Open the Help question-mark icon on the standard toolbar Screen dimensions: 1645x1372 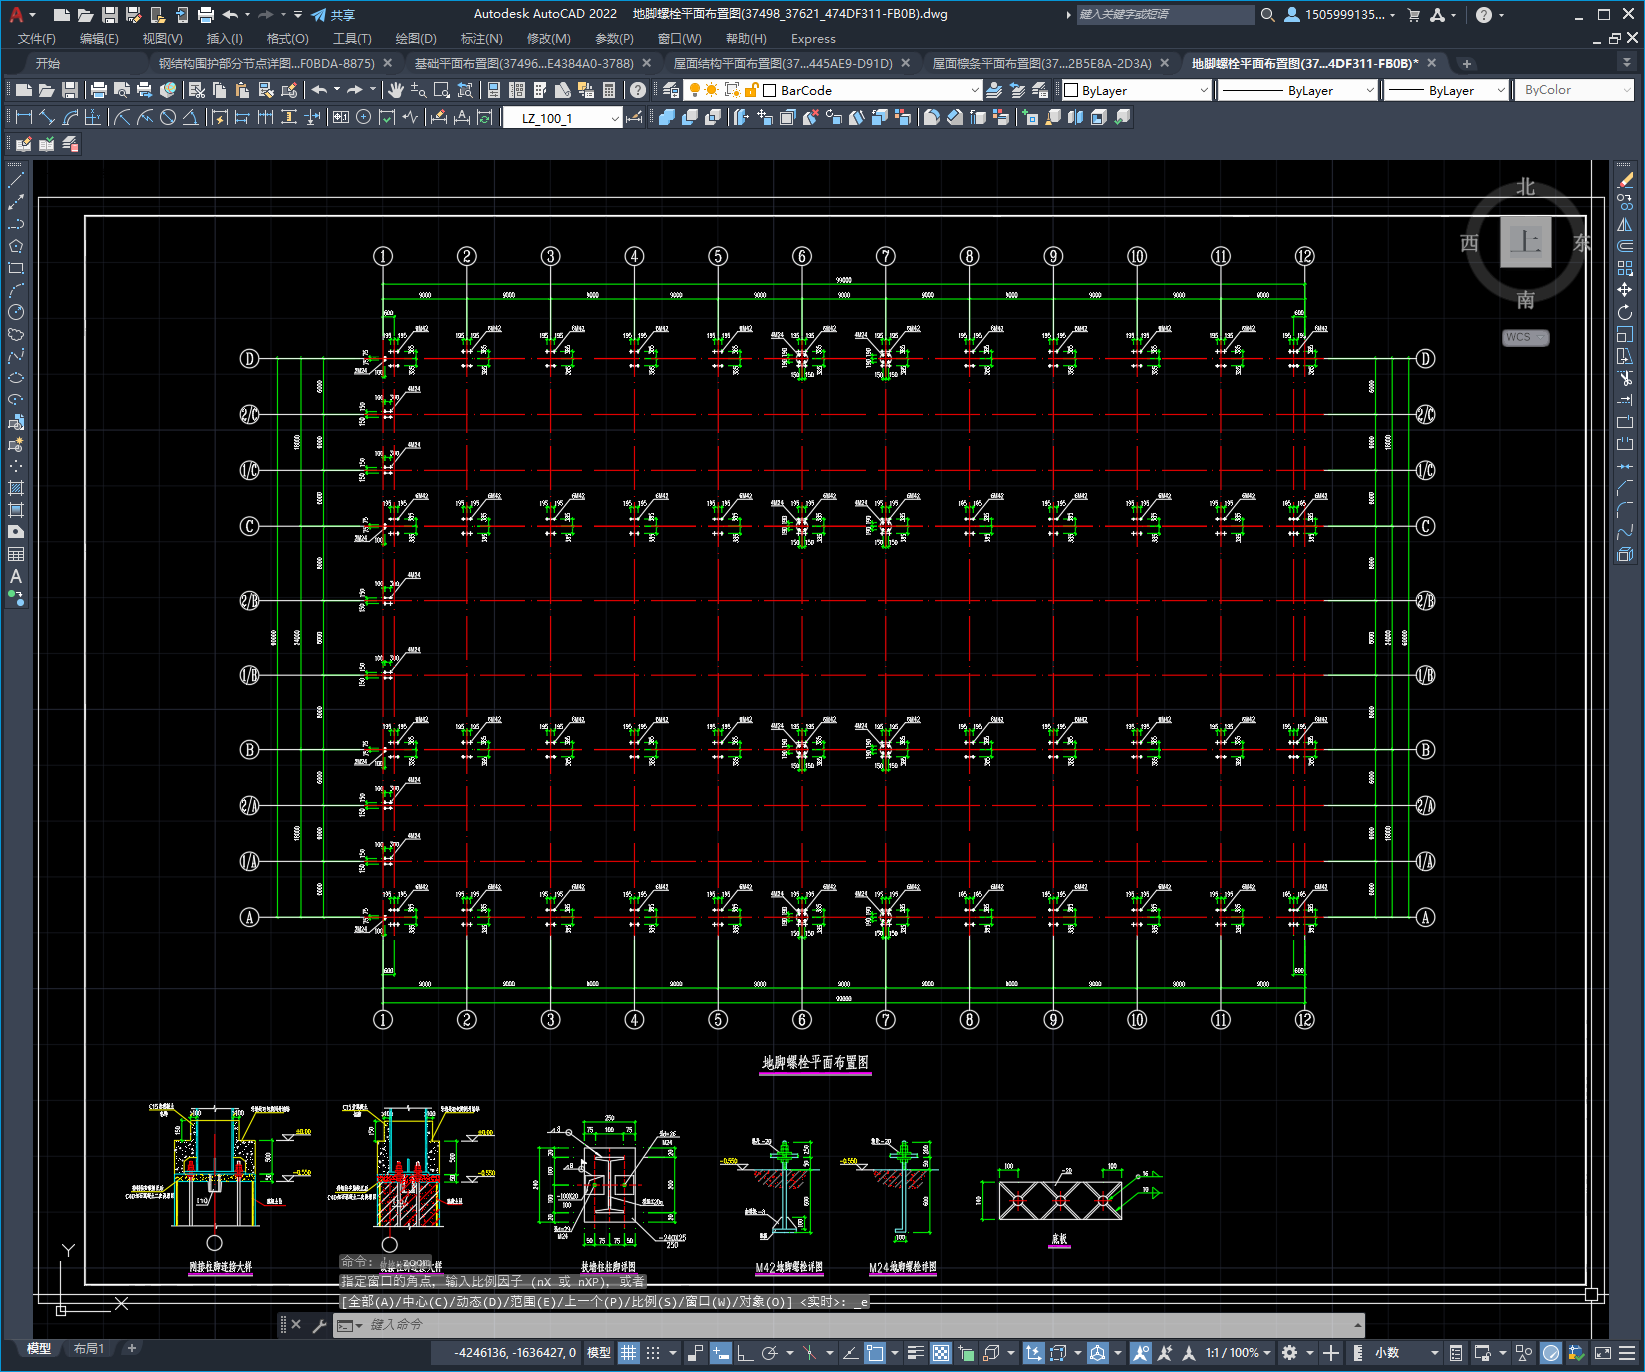[638, 90]
